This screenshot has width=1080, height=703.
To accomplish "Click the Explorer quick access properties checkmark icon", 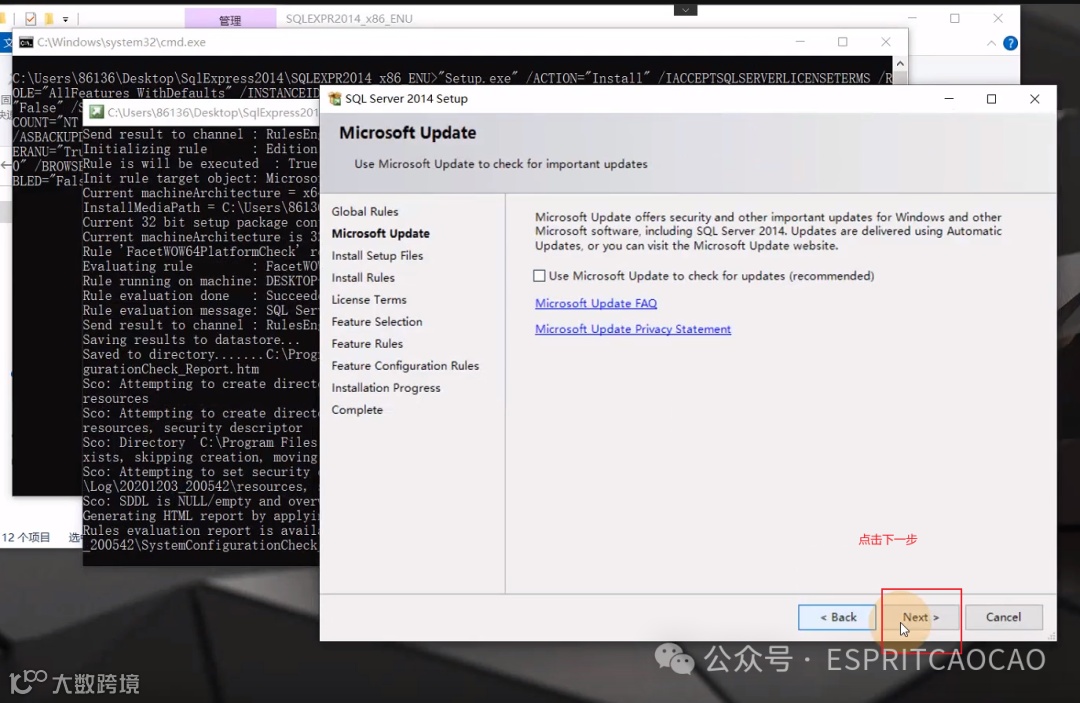I will tap(30, 19).
